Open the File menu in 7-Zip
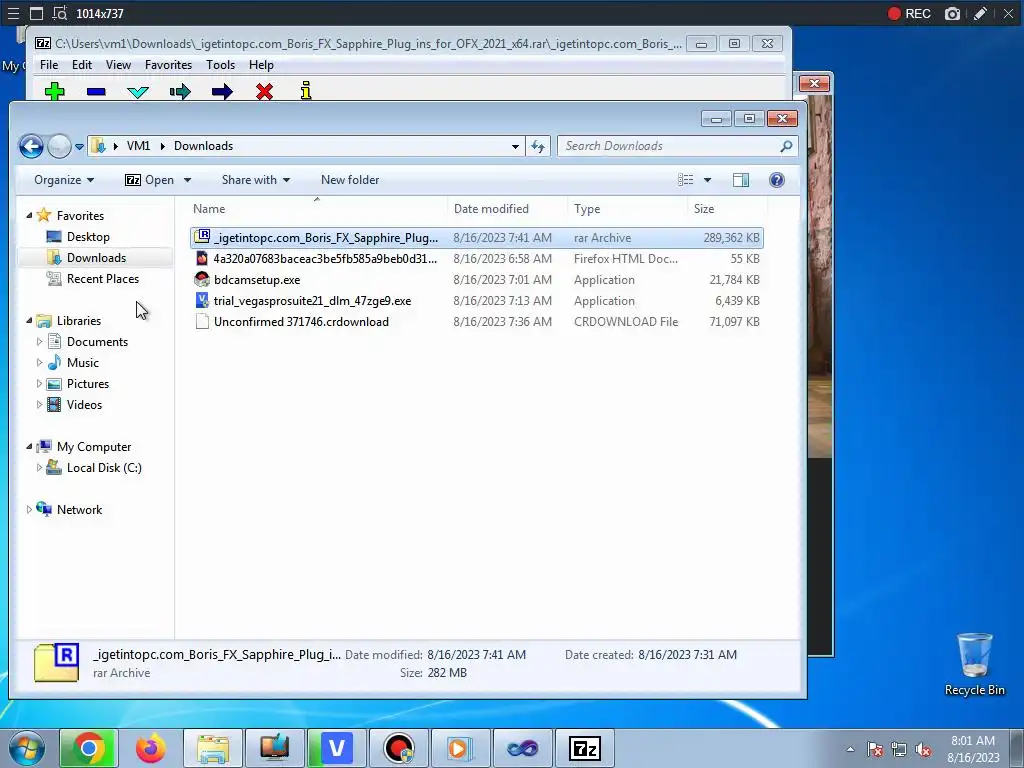 pyautogui.click(x=49, y=65)
